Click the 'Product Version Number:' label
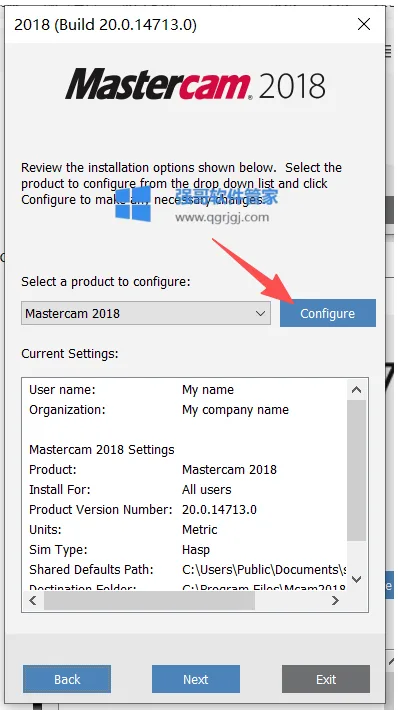398x710 pixels. [x=101, y=509]
